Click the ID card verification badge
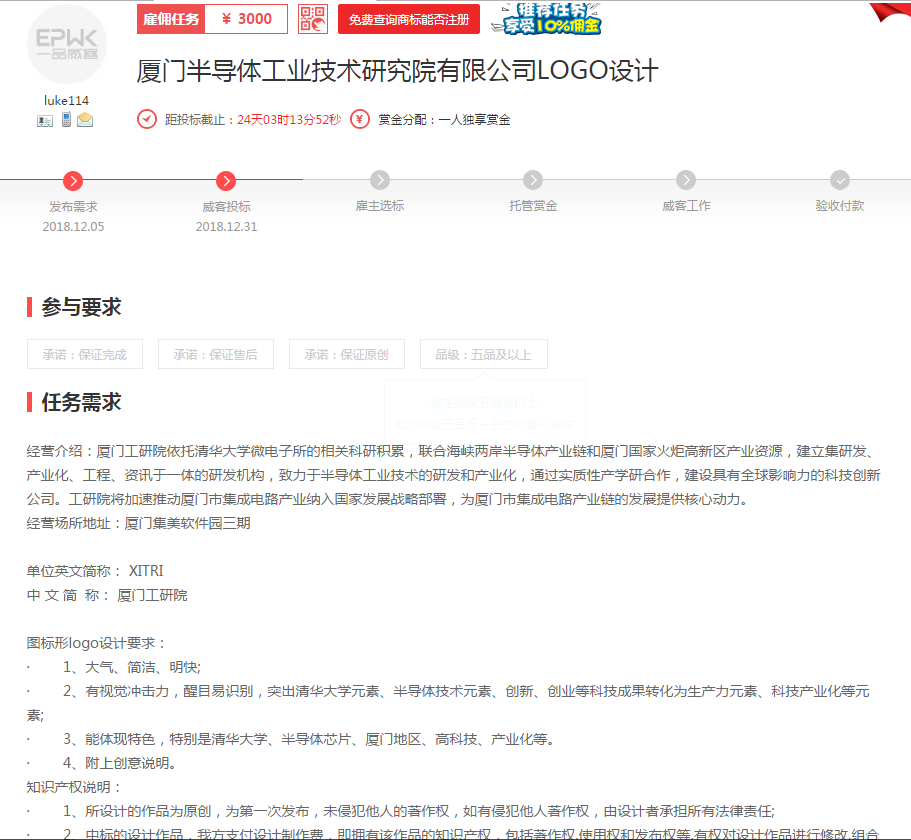This screenshot has height=840, width=911. coord(45,121)
